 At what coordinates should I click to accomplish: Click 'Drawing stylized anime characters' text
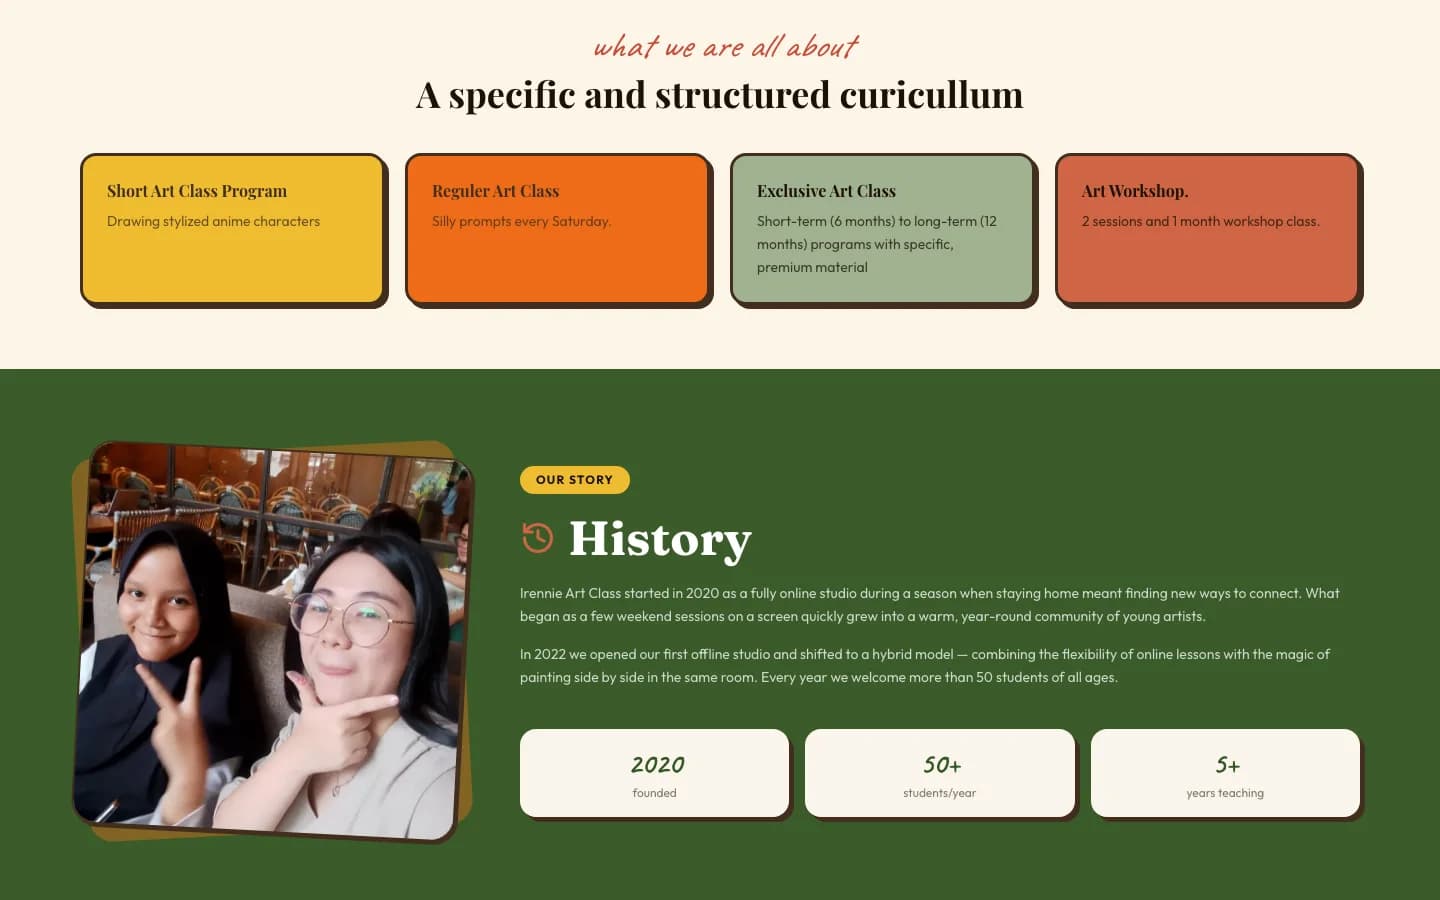tap(213, 221)
